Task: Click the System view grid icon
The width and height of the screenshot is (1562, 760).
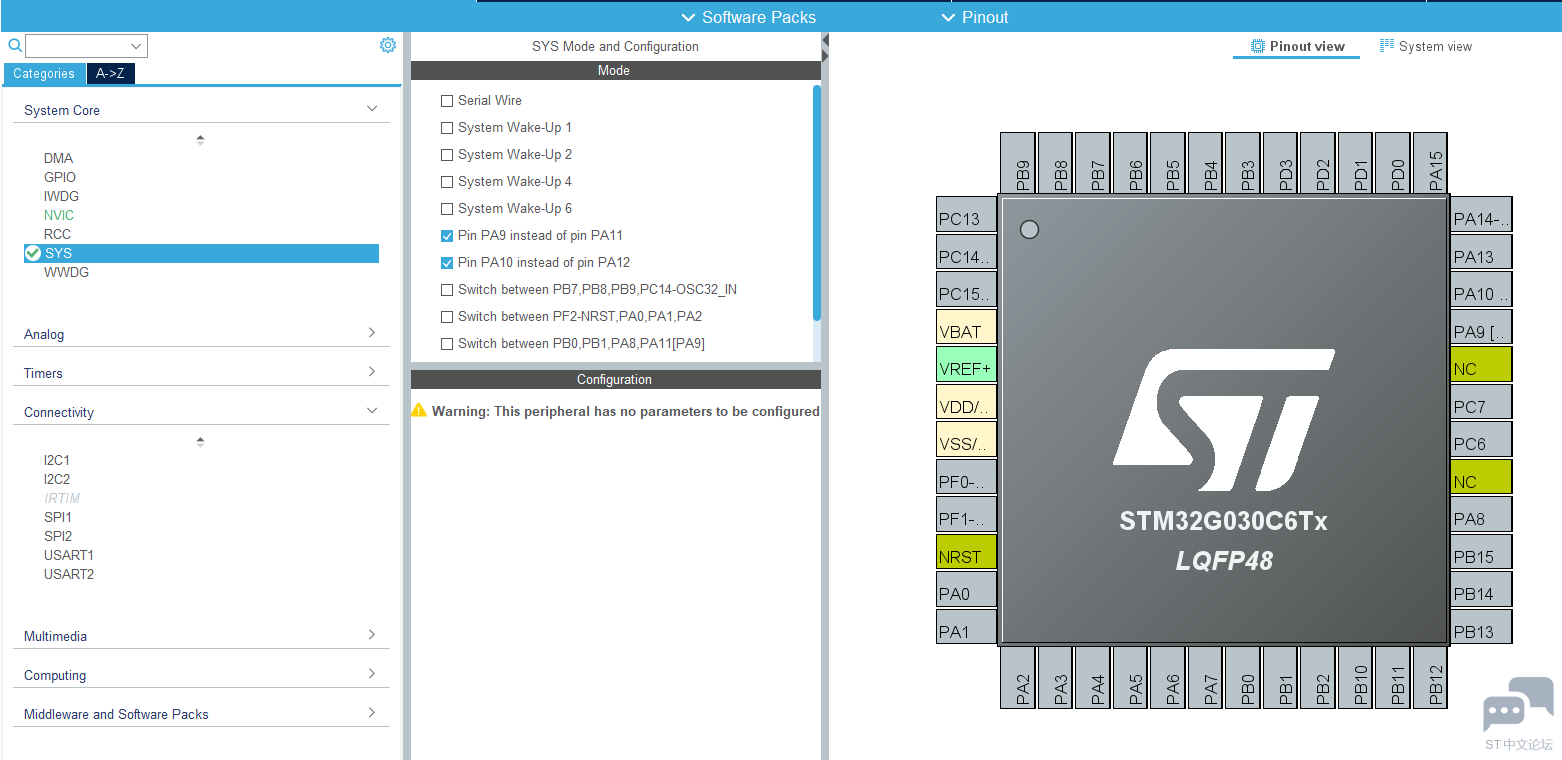Action: point(1387,46)
